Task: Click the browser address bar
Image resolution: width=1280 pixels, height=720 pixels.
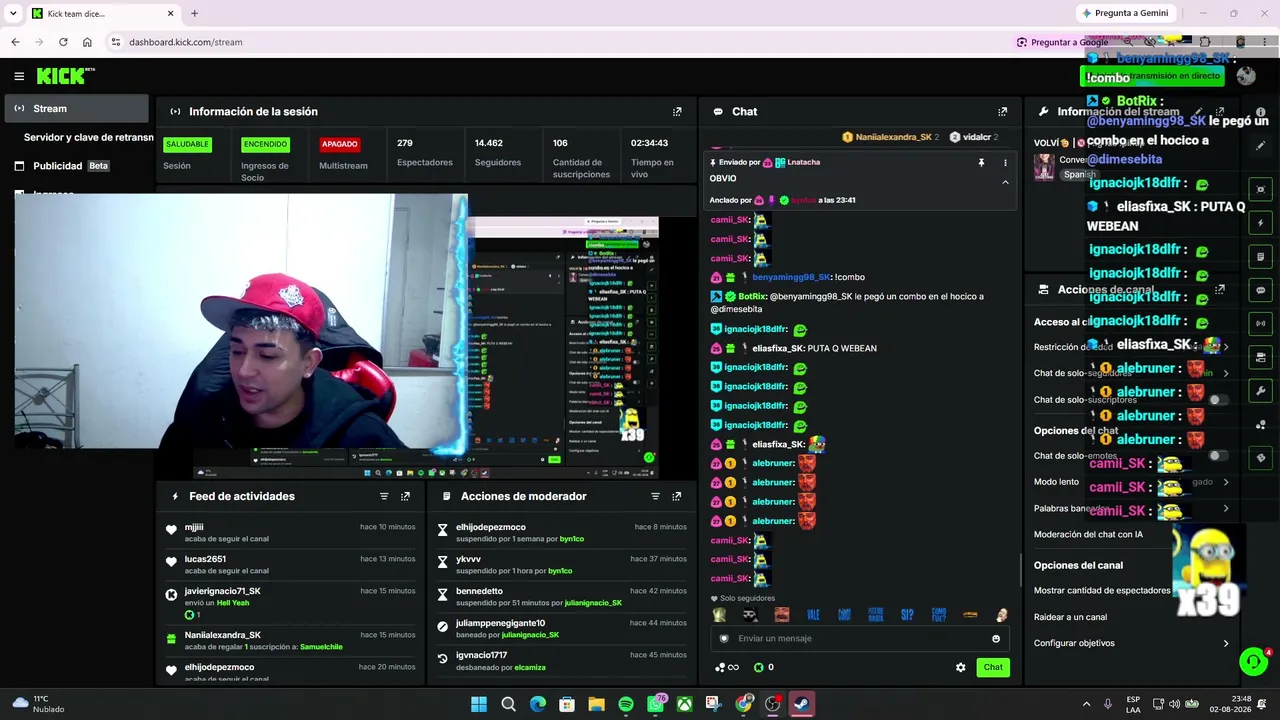Action: click(556, 42)
